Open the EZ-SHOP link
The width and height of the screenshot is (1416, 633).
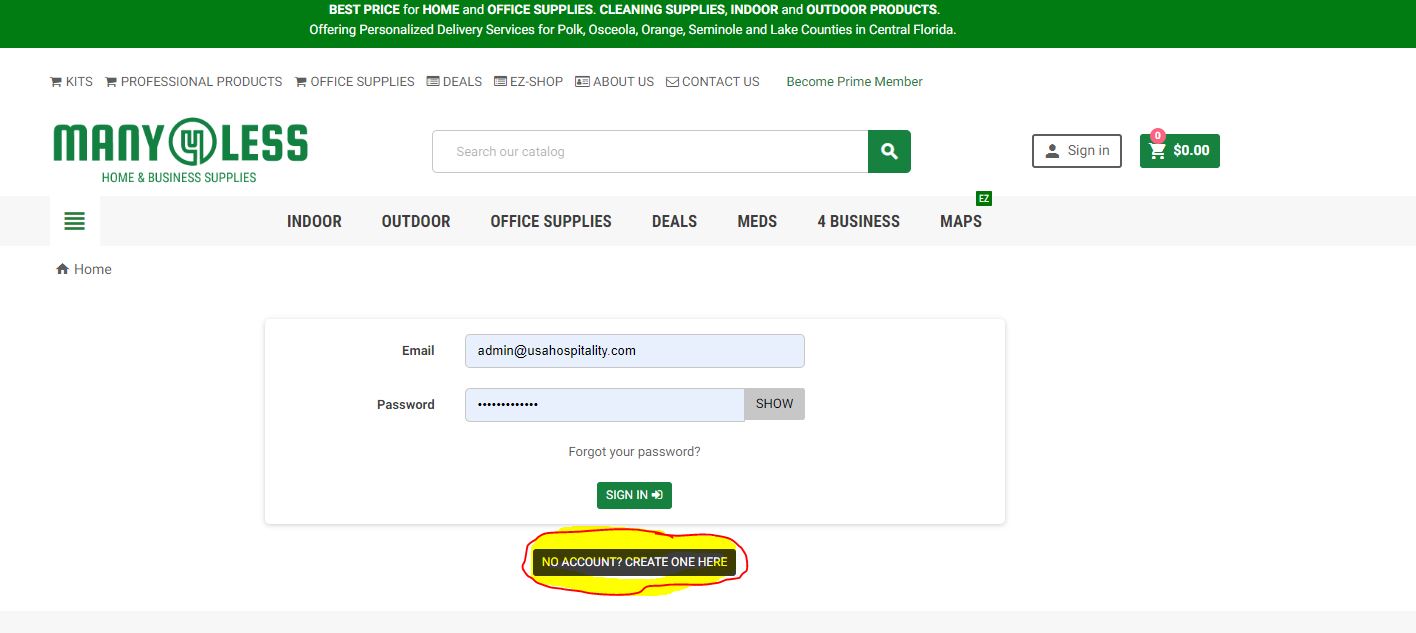click(529, 82)
